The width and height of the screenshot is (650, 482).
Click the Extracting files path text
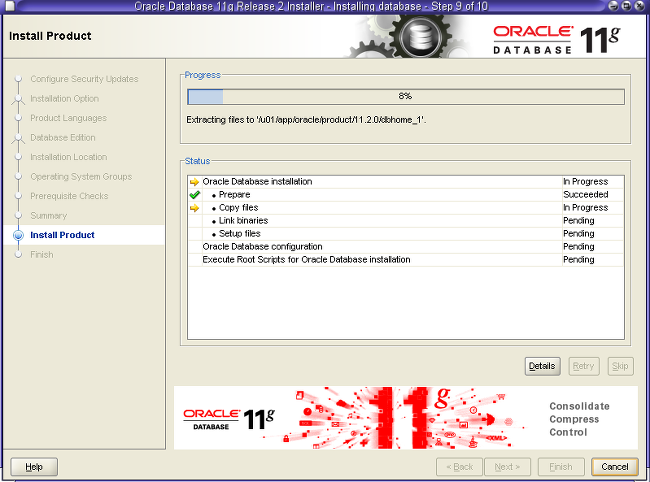[x=306, y=120]
